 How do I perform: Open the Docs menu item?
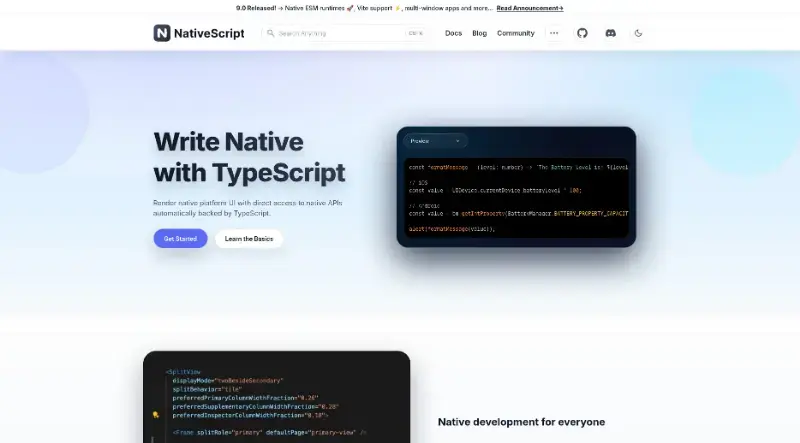(x=453, y=33)
